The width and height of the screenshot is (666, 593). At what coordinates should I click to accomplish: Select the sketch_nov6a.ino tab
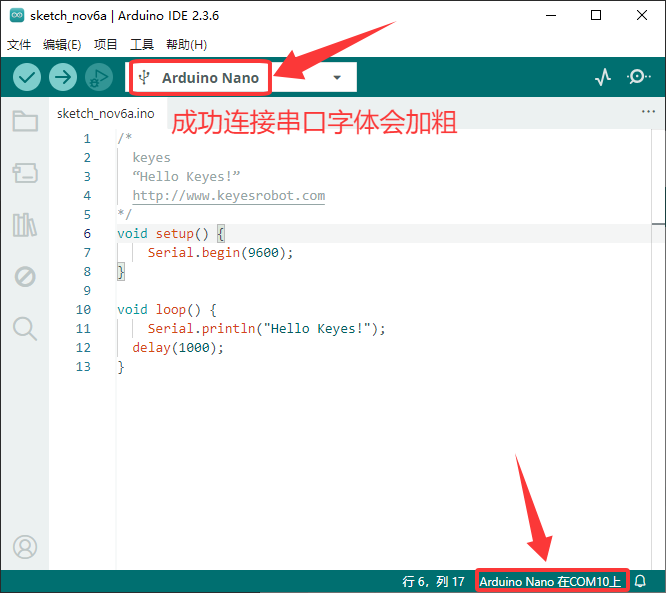(106, 114)
